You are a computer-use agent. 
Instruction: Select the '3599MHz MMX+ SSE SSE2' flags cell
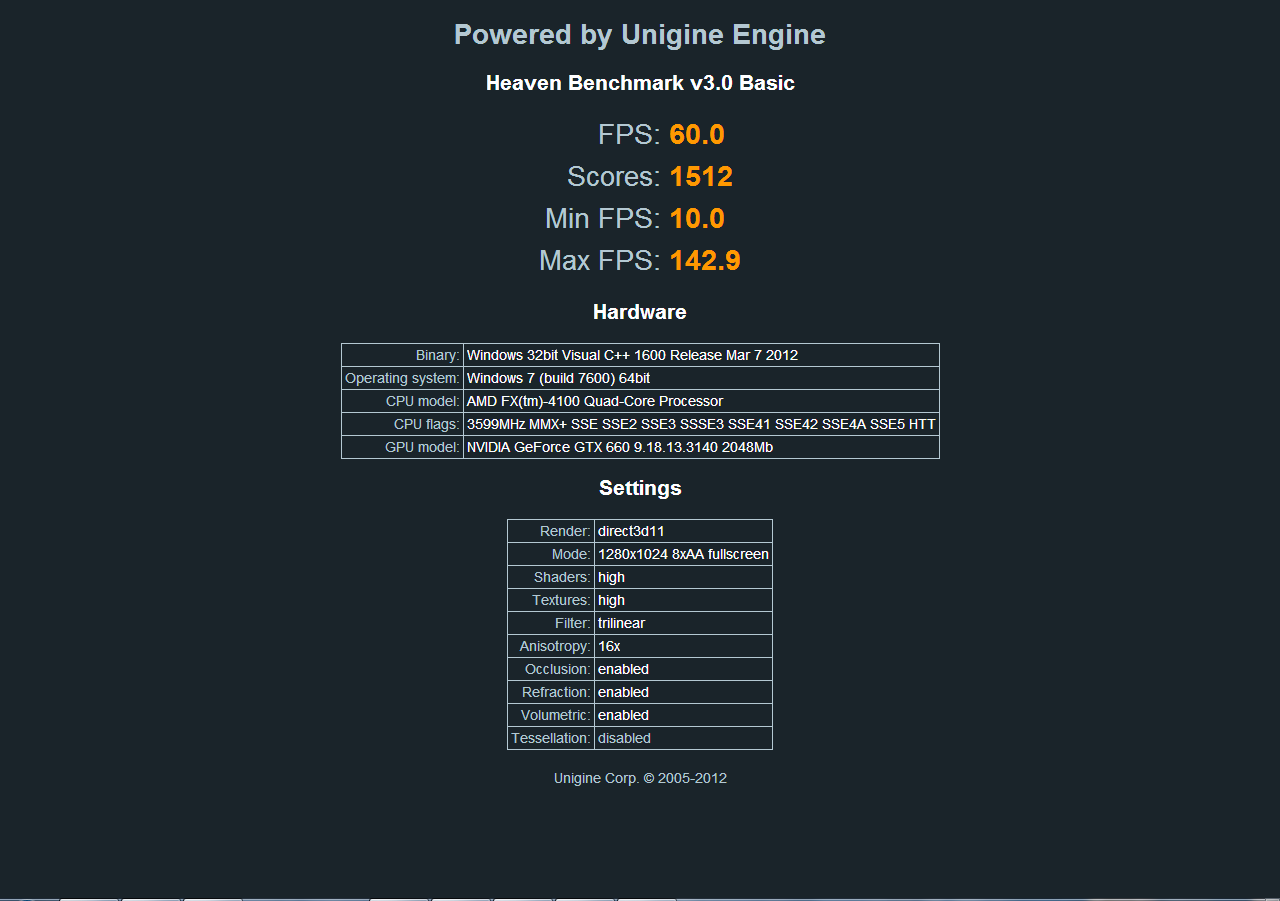[701, 424]
